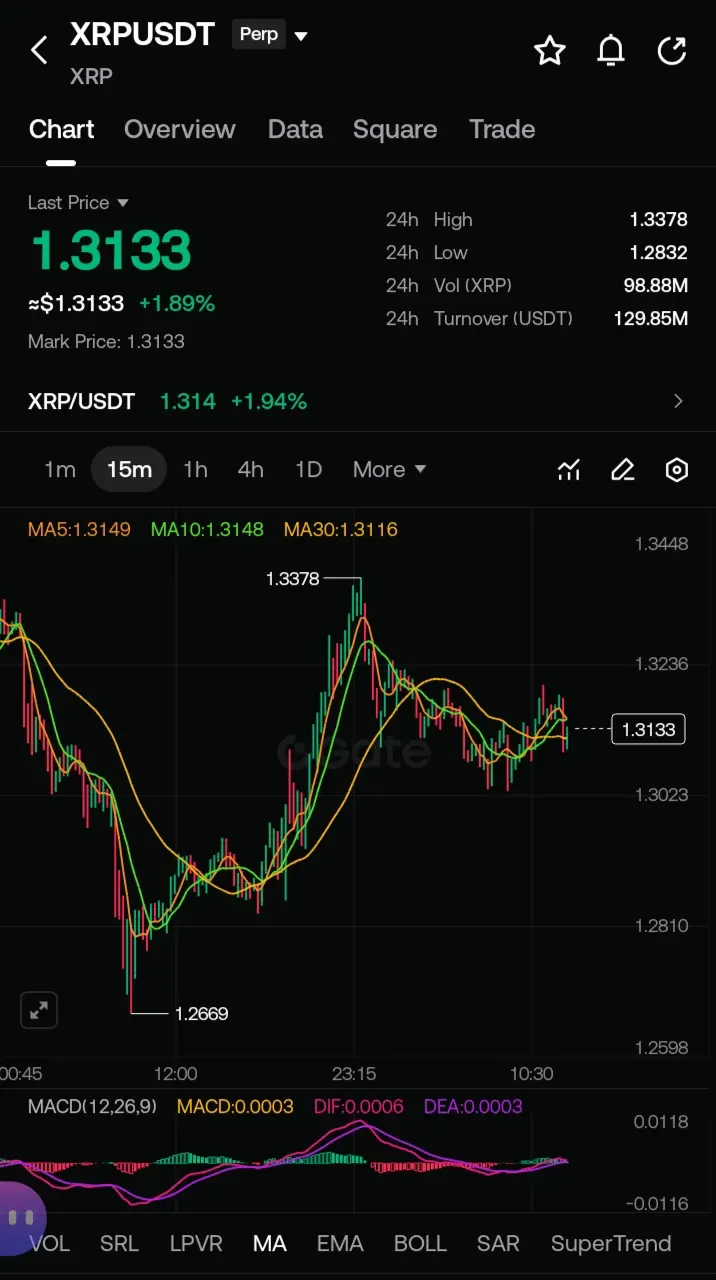Open XRP/USDT spot pair chevron

(679, 402)
